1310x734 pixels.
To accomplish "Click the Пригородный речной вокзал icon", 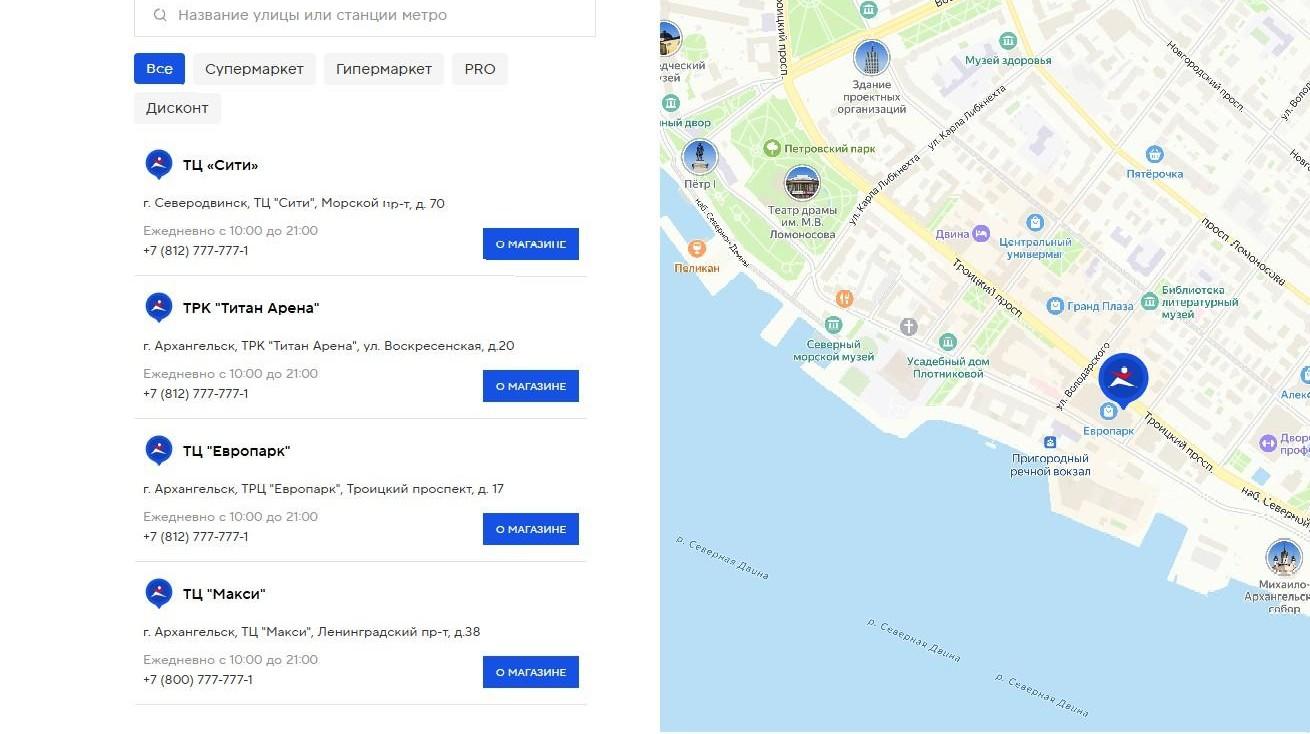I will click(1049, 442).
